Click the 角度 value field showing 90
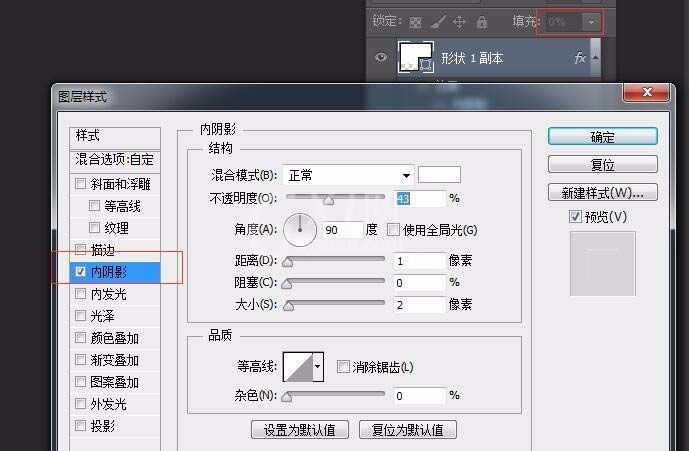The height and width of the screenshot is (451, 689). click(x=343, y=230)
